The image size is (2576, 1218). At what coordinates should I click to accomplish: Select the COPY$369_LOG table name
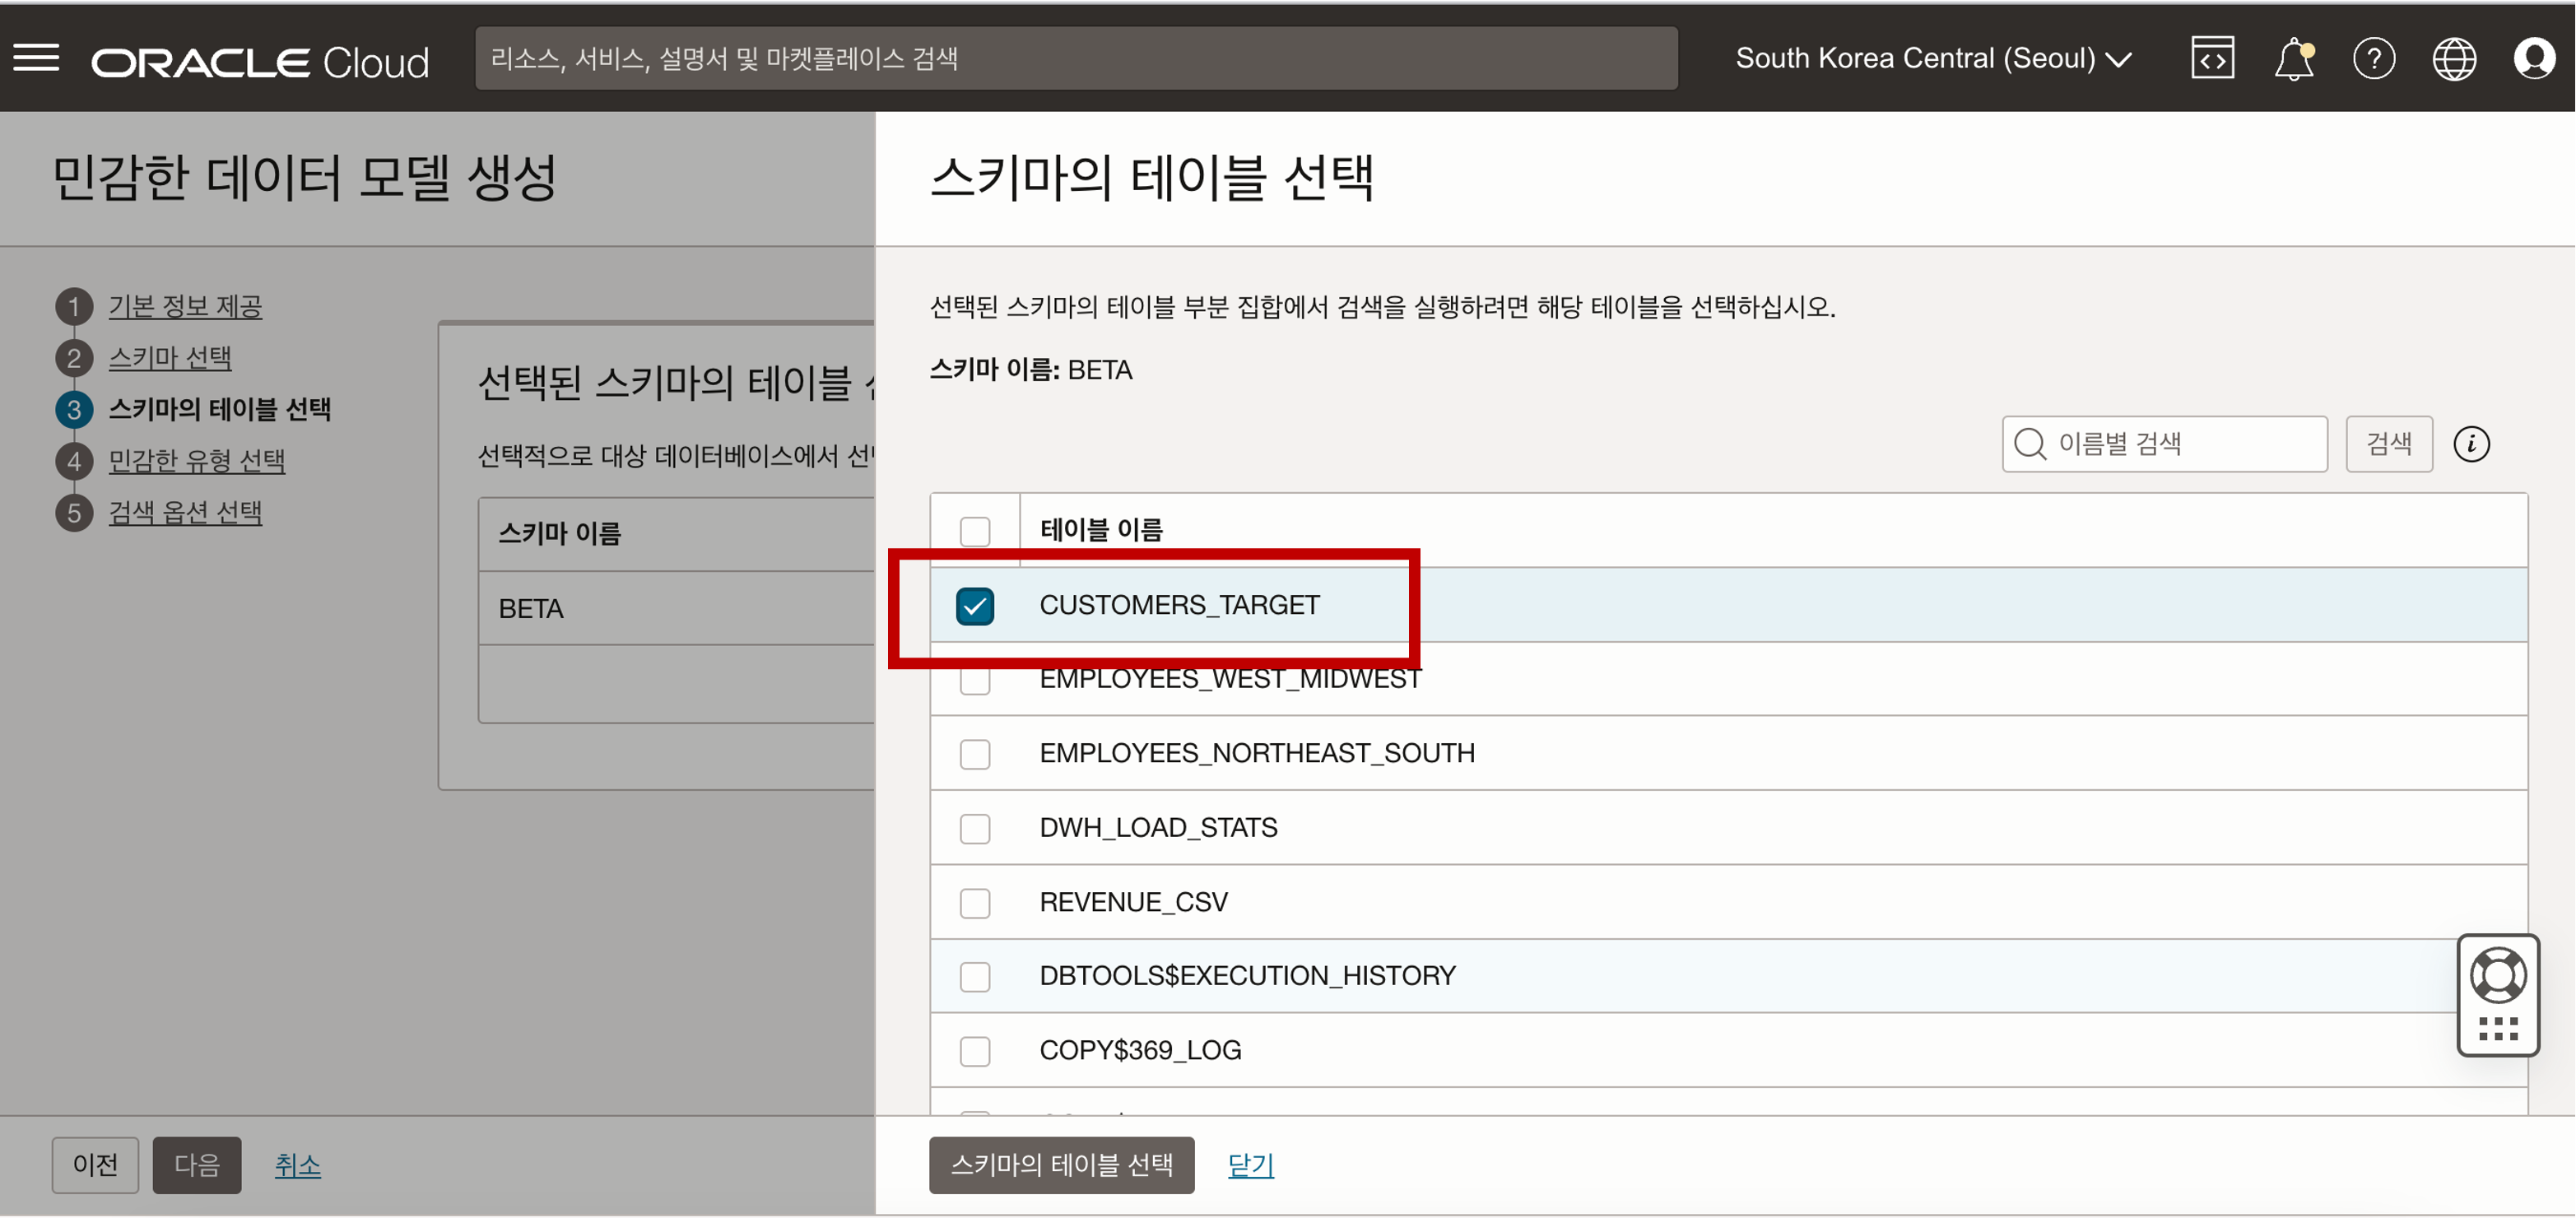point(1140,1051)
